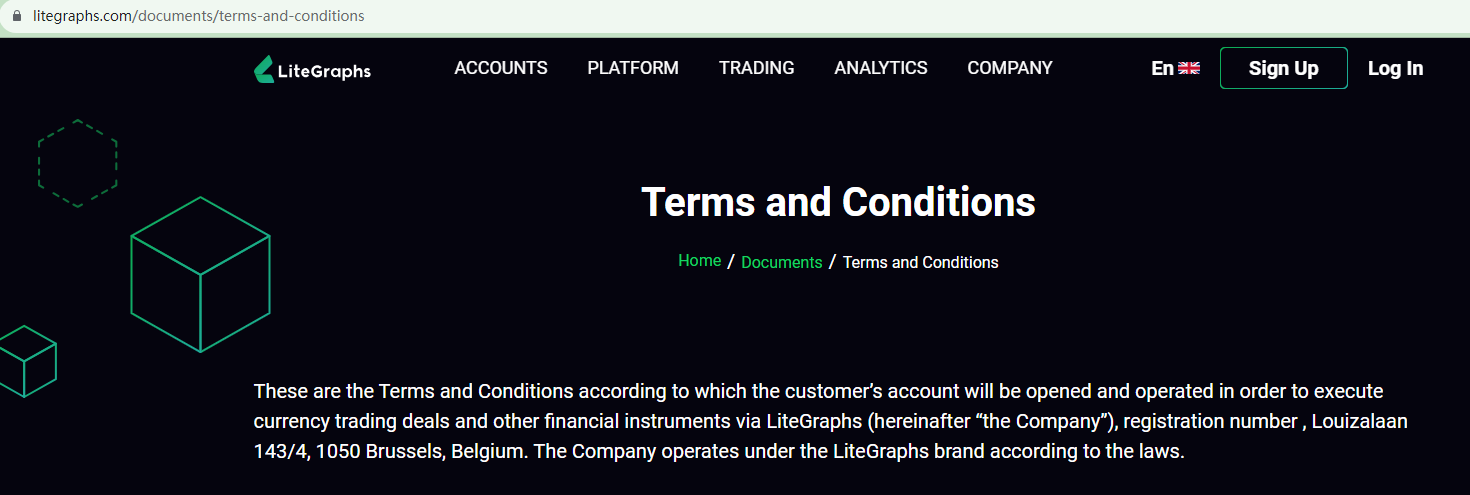The image size is (1470, 495).
Task: Click the Log In link
Action: click(1395, 68)
